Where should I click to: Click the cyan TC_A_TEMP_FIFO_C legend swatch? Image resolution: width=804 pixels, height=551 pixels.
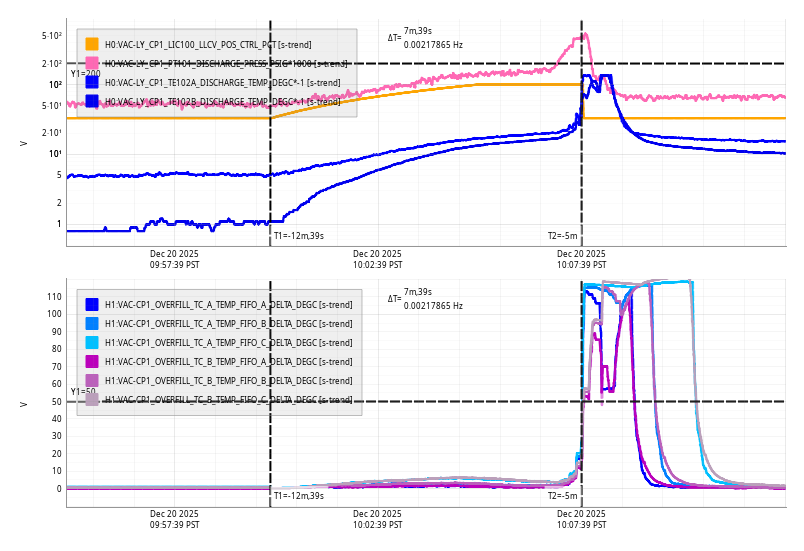[x=92, y=342]
